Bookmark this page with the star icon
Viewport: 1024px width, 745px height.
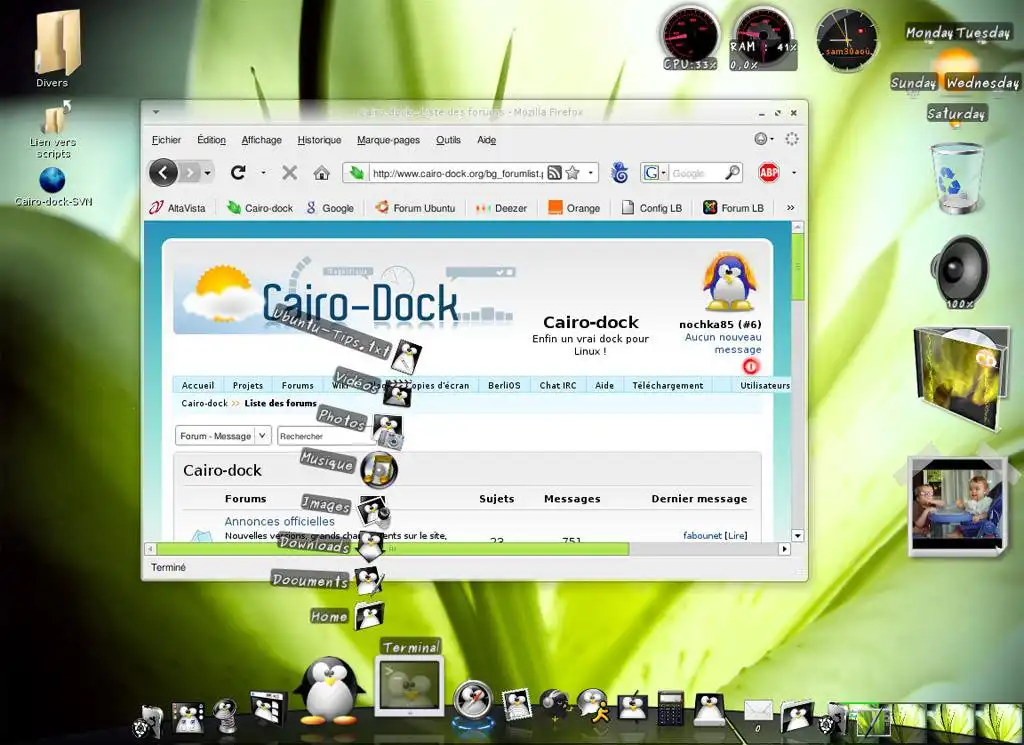click(x=572, y=173)
